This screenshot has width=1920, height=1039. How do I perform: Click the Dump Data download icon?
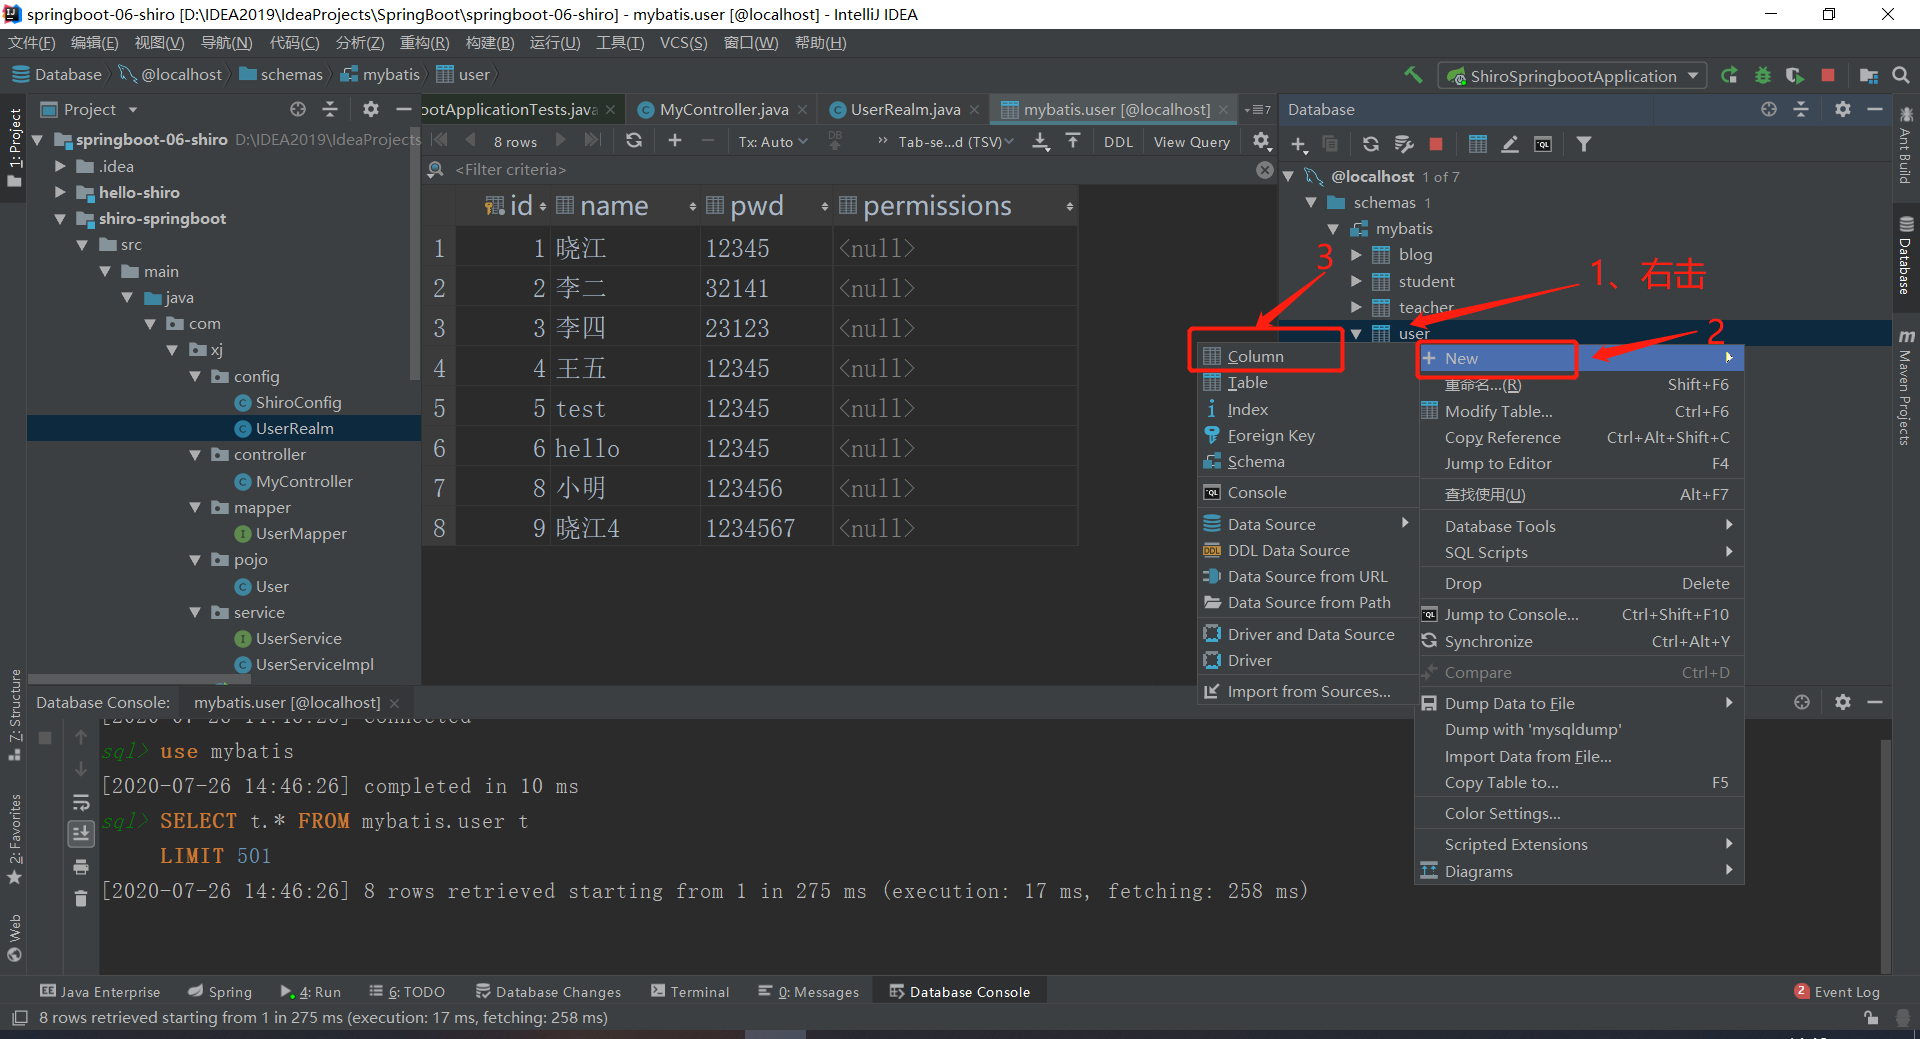tap(1041, 141)
